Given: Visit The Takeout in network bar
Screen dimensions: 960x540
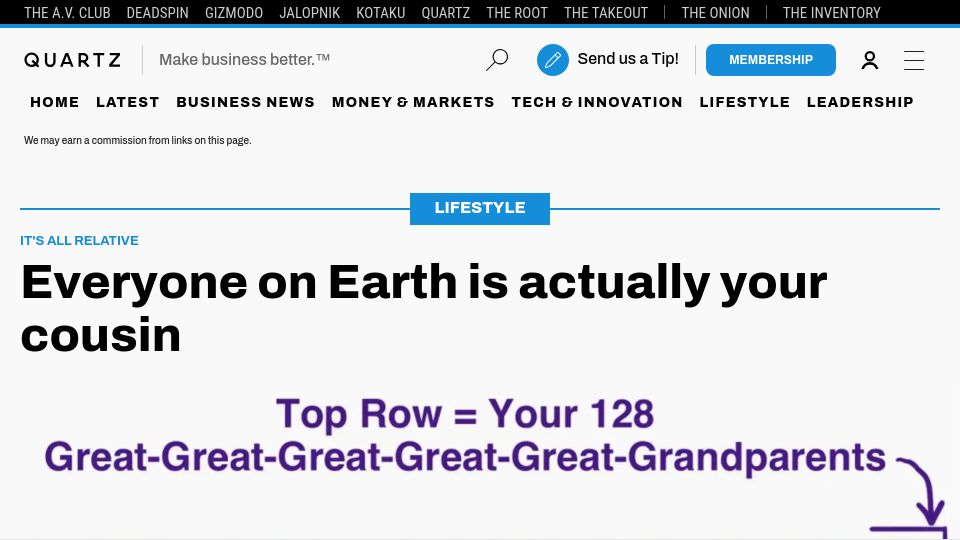Looking at the screenshot, I should 606,13.
